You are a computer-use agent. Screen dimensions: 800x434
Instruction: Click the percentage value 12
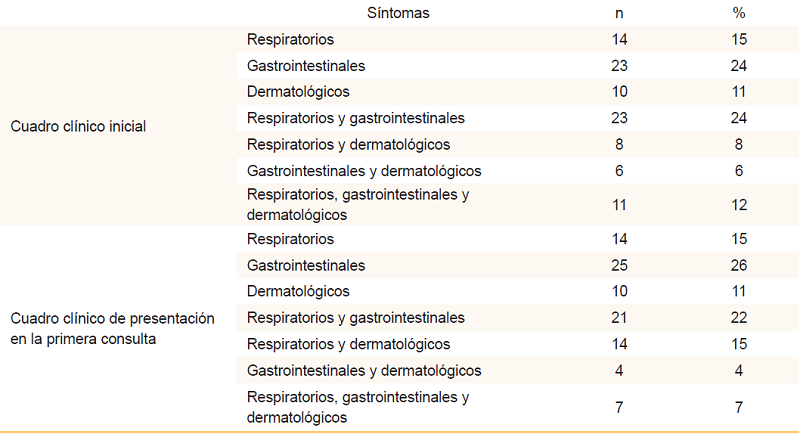(x=740, y=204)
